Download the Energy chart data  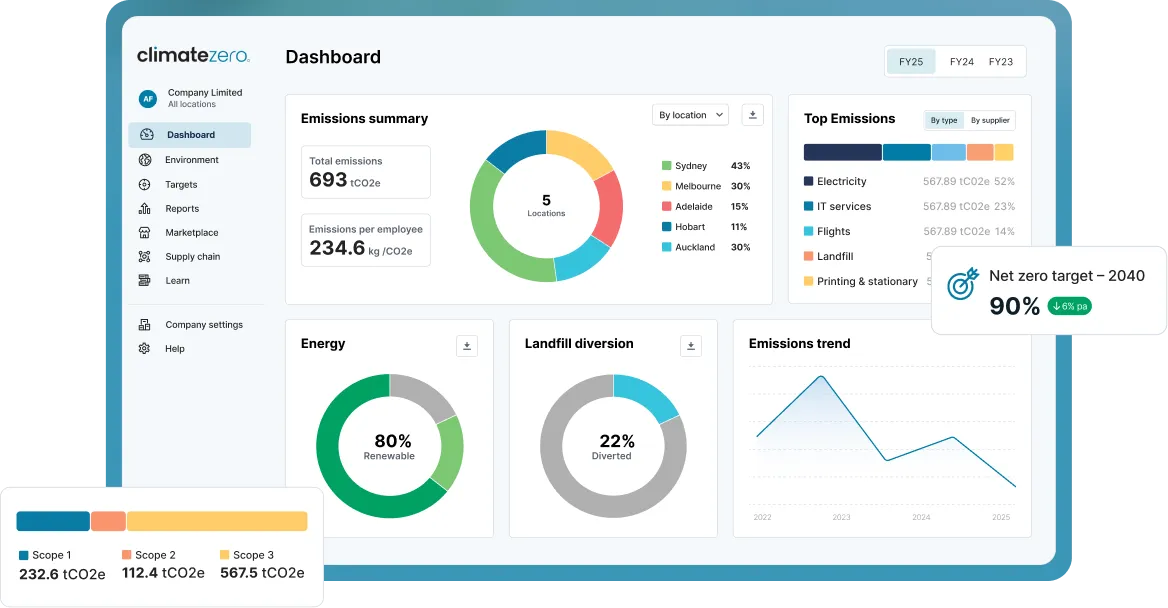click(x=467, y=346)
